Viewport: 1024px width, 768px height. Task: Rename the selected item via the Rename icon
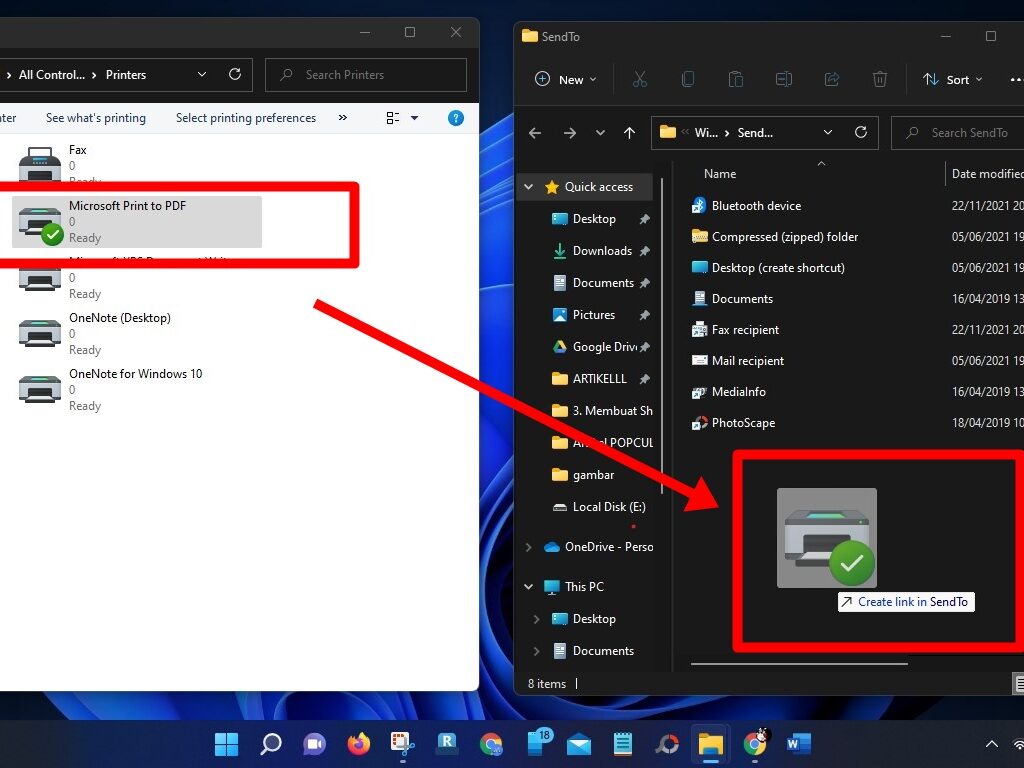coord(783,79)
